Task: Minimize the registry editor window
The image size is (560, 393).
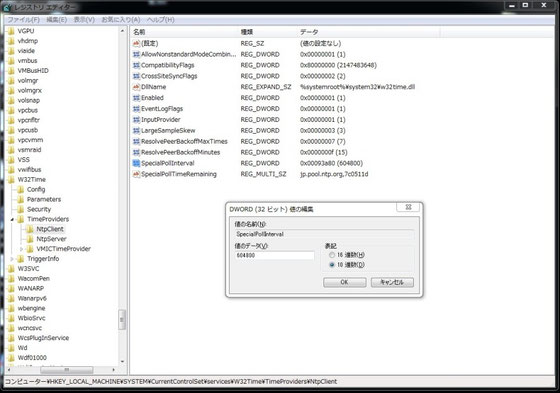Action: coord(512,5)
